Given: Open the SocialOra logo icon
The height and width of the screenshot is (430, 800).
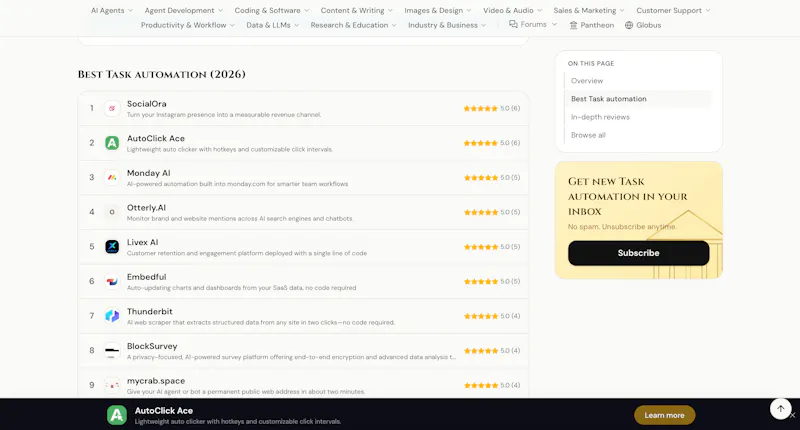Looking at the screenshot, I should click(112, 108).
